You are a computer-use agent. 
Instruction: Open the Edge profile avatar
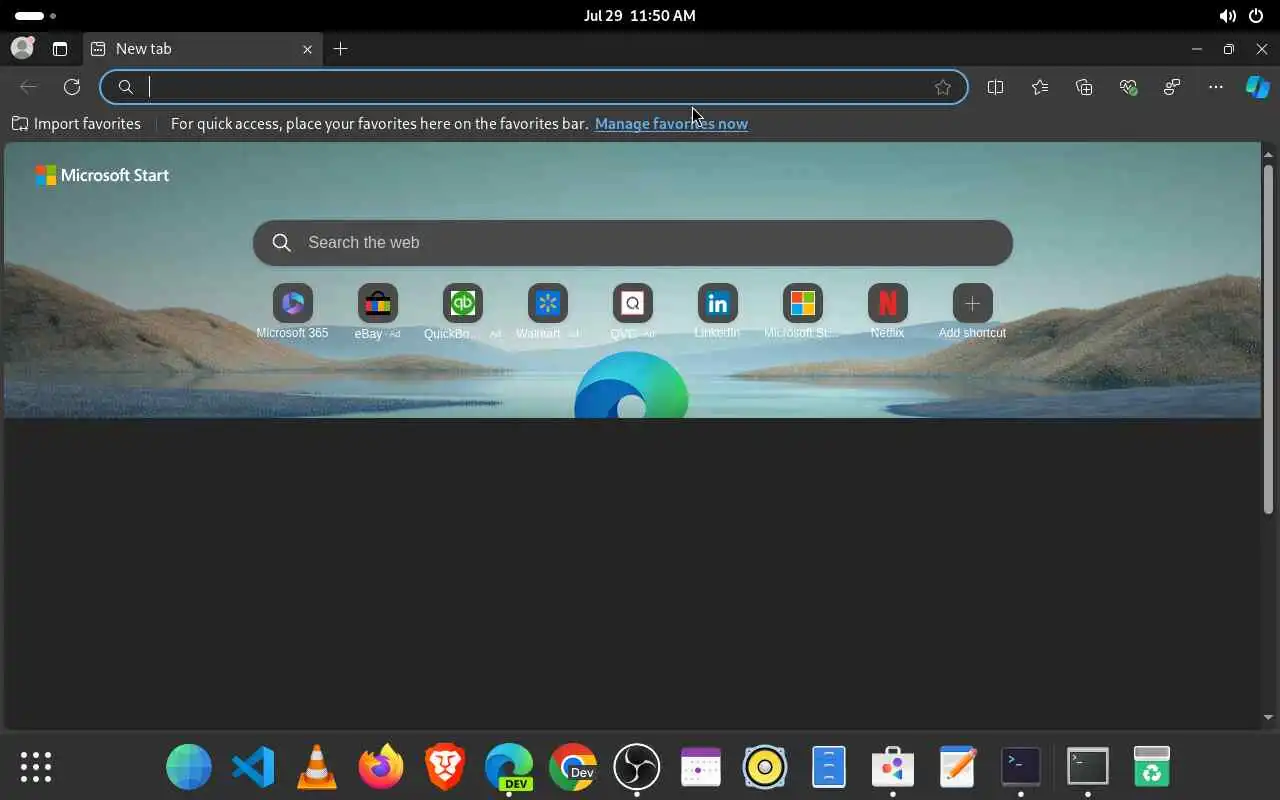point(22,48)
